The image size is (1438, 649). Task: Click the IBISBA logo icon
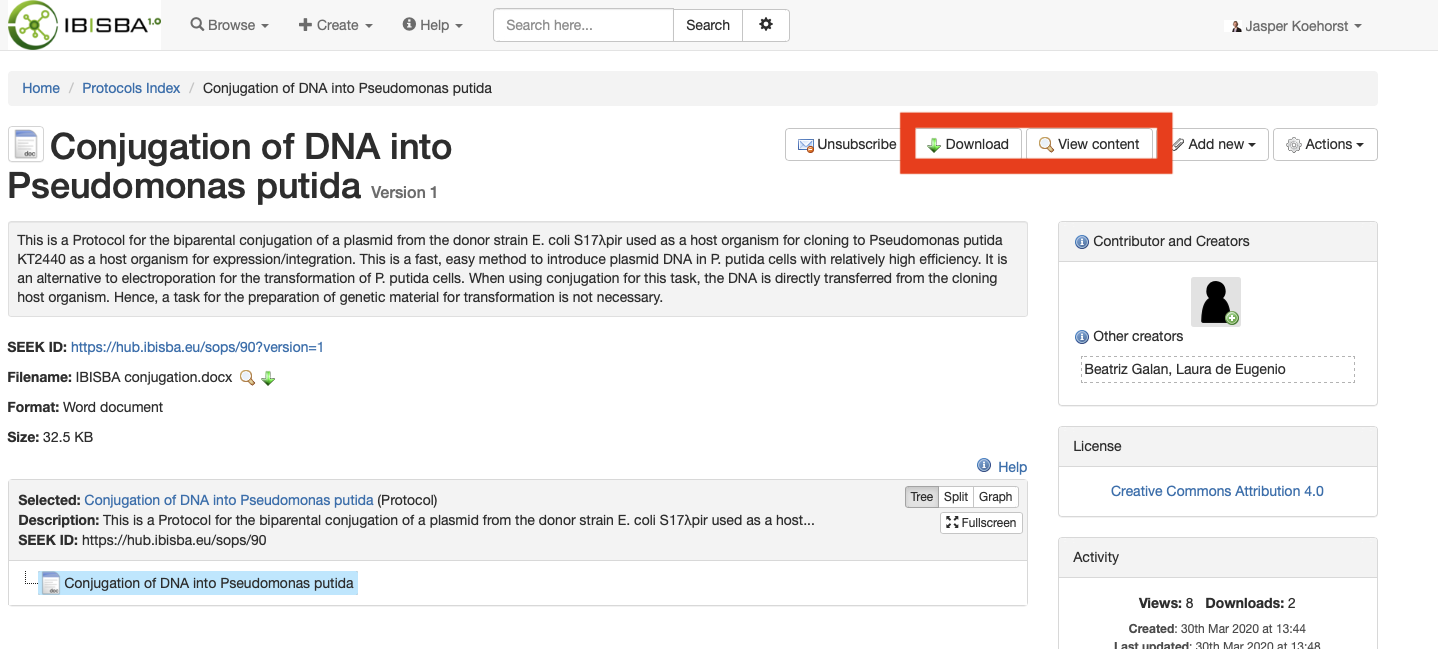pyautogui.click(x=32, y=25)
